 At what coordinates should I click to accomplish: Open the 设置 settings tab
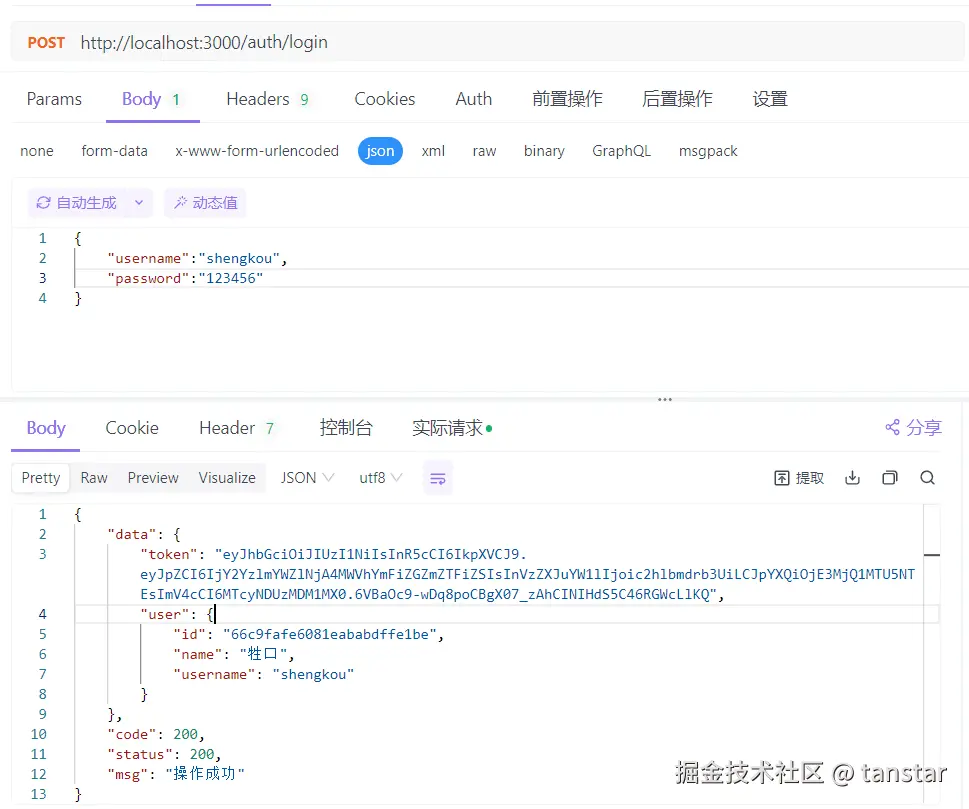[x=770, y=99]
